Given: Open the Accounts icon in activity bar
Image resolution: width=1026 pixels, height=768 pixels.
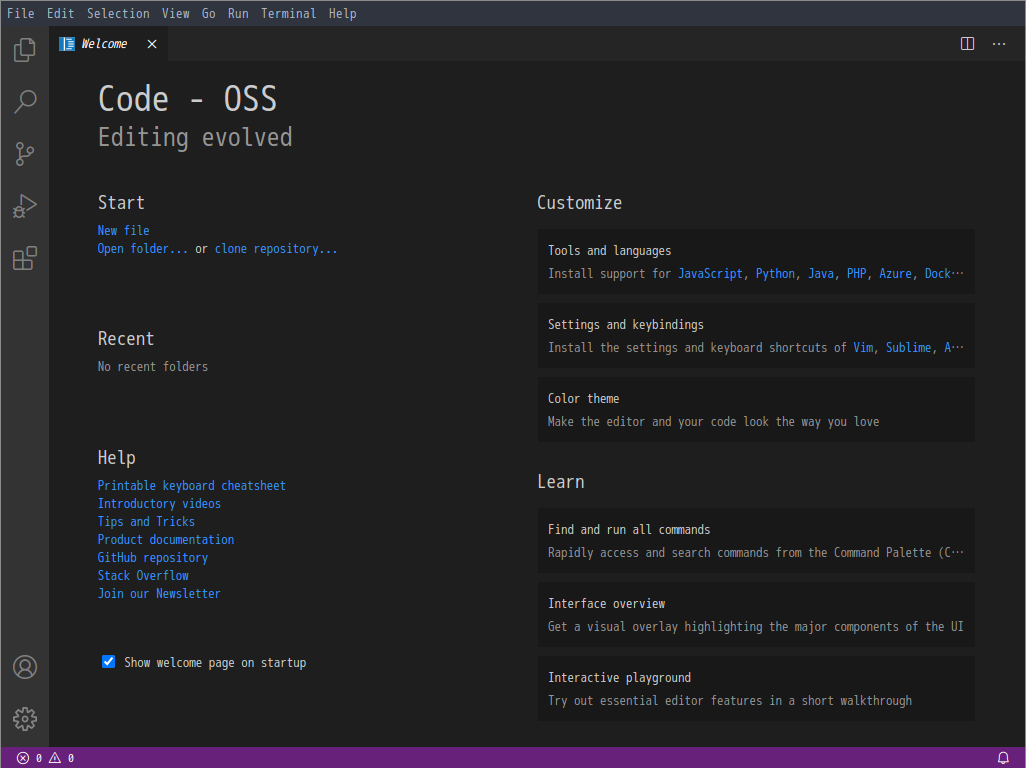Looking at the screenshot, I should [25, 667].
